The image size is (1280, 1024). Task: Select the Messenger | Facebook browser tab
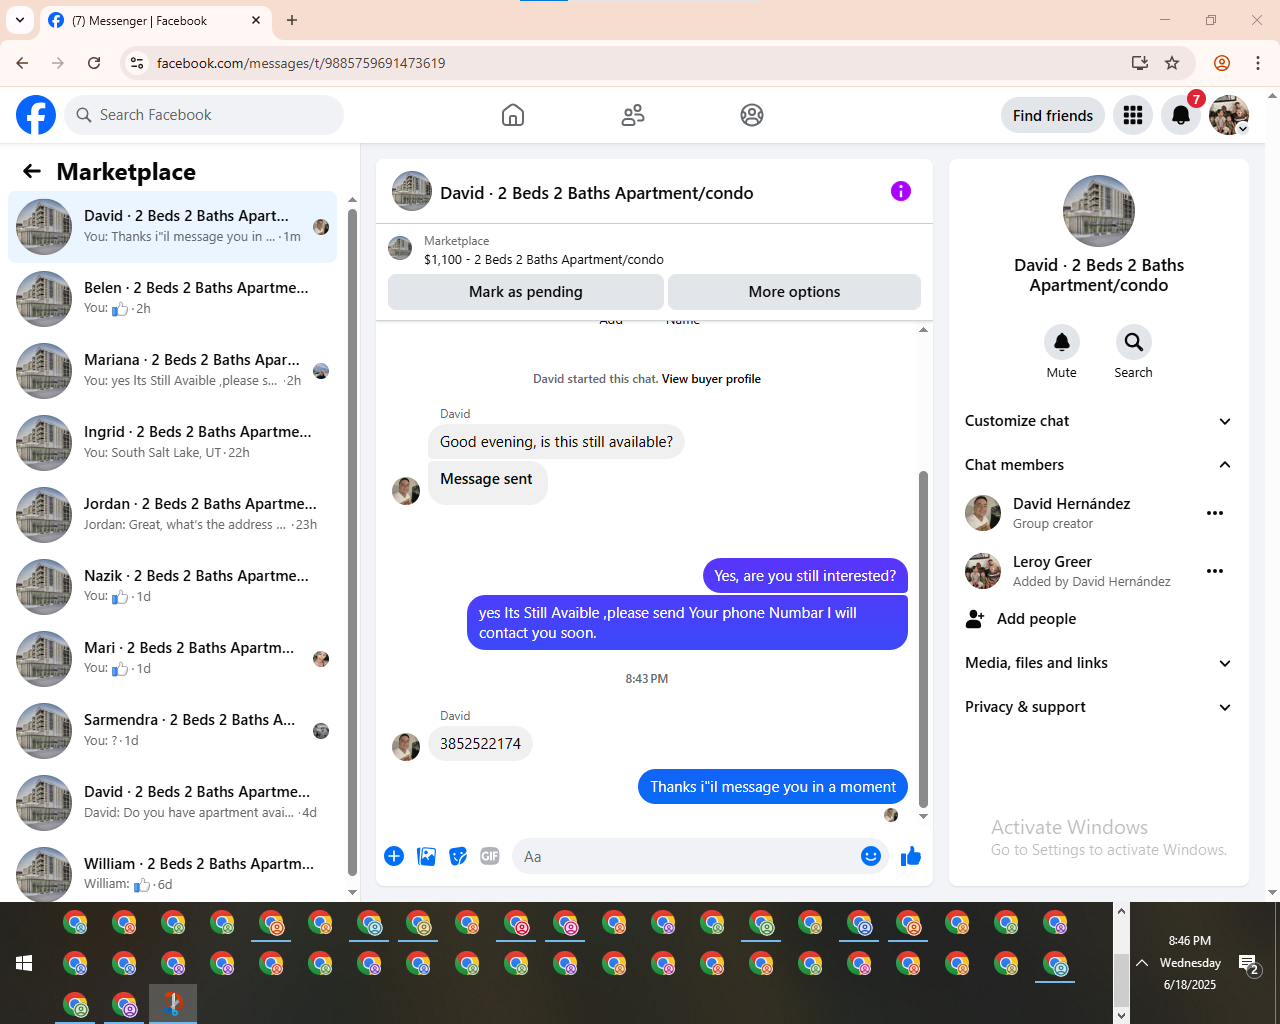coord(155,20)
